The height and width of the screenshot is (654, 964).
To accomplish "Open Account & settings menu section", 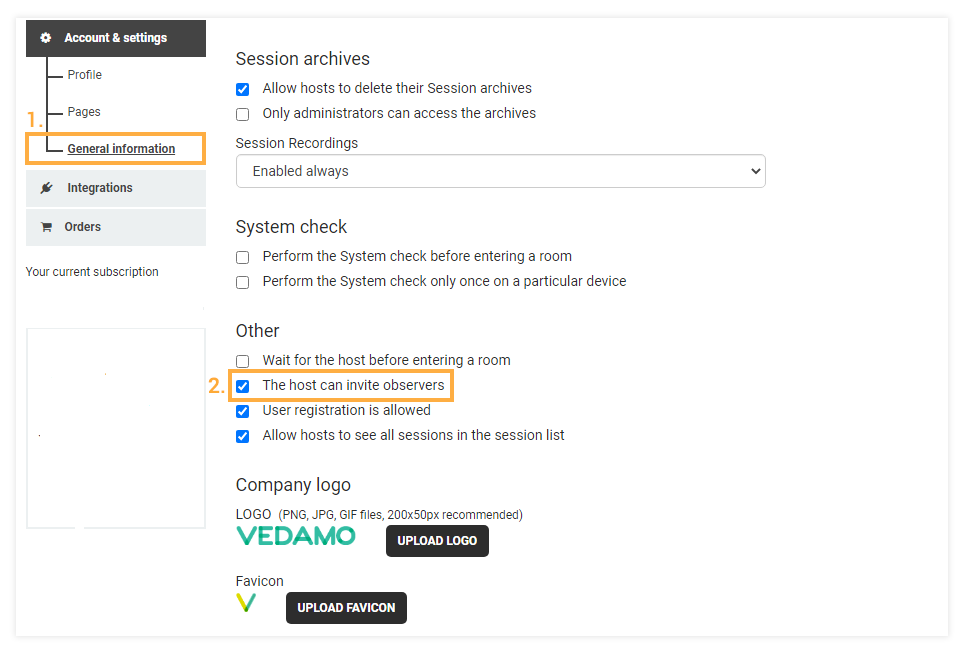I will click(x=116, y=38).
